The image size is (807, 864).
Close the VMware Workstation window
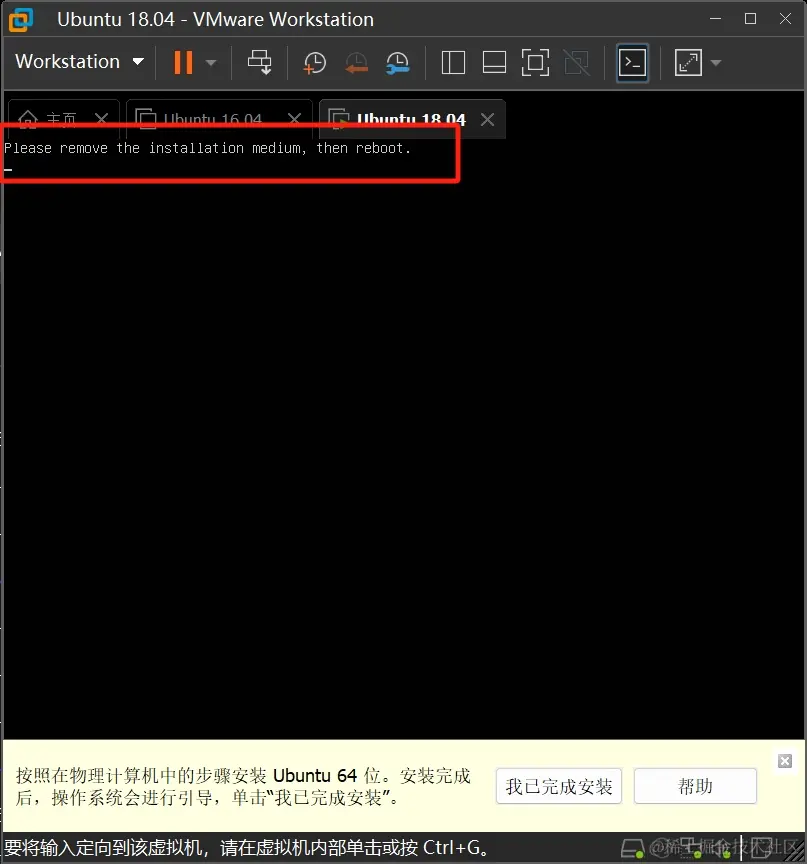pos(786,19)
